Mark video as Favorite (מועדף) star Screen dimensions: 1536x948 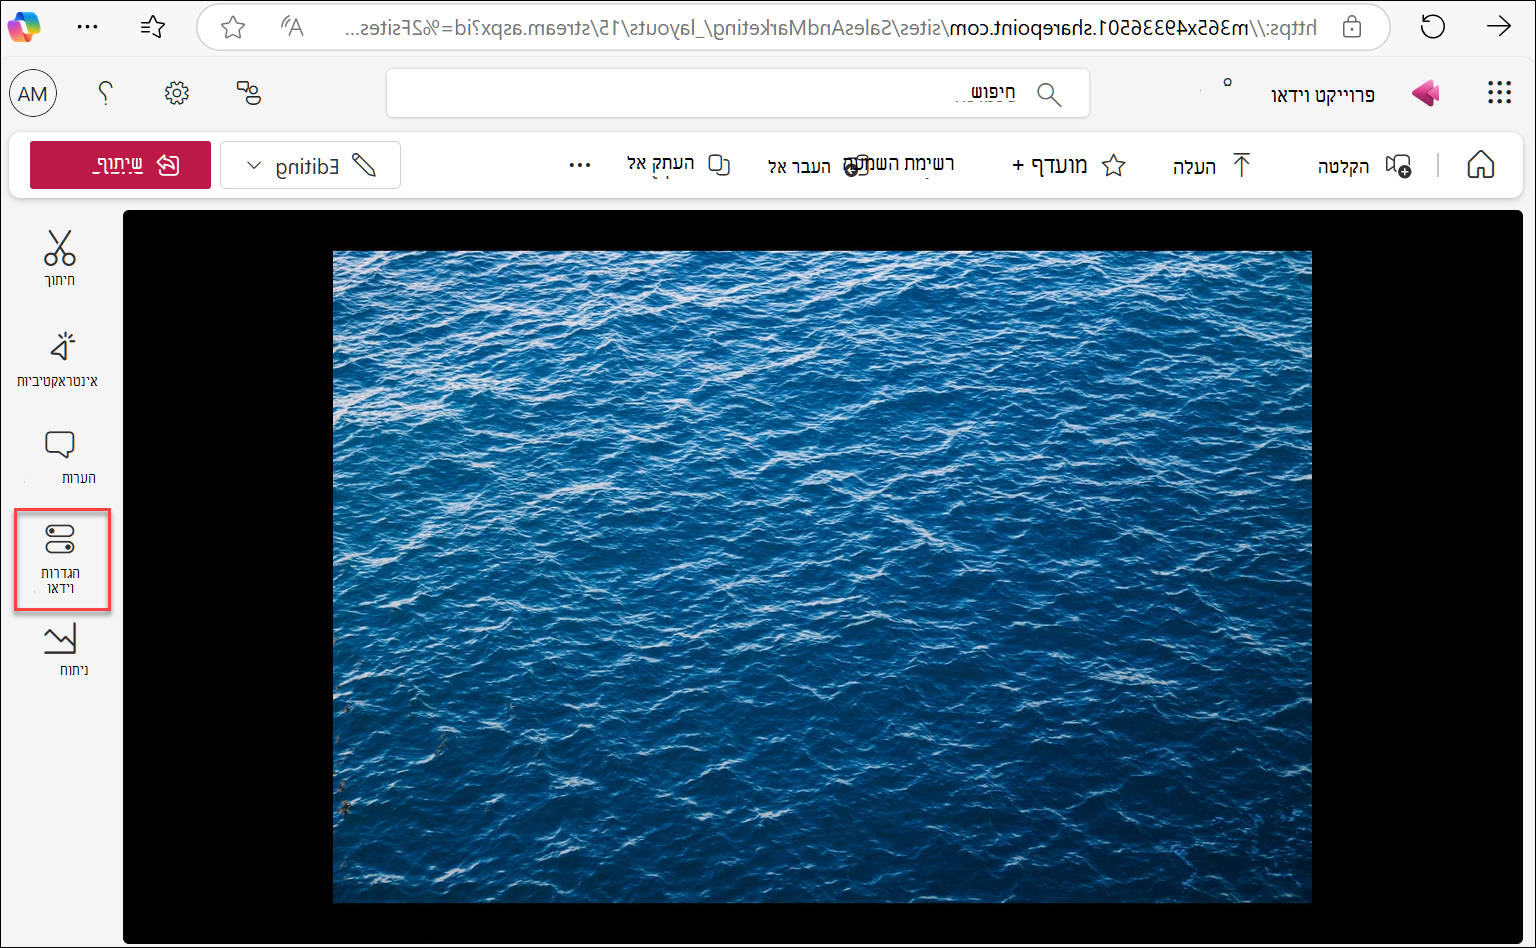click(x=1068, y=165)
